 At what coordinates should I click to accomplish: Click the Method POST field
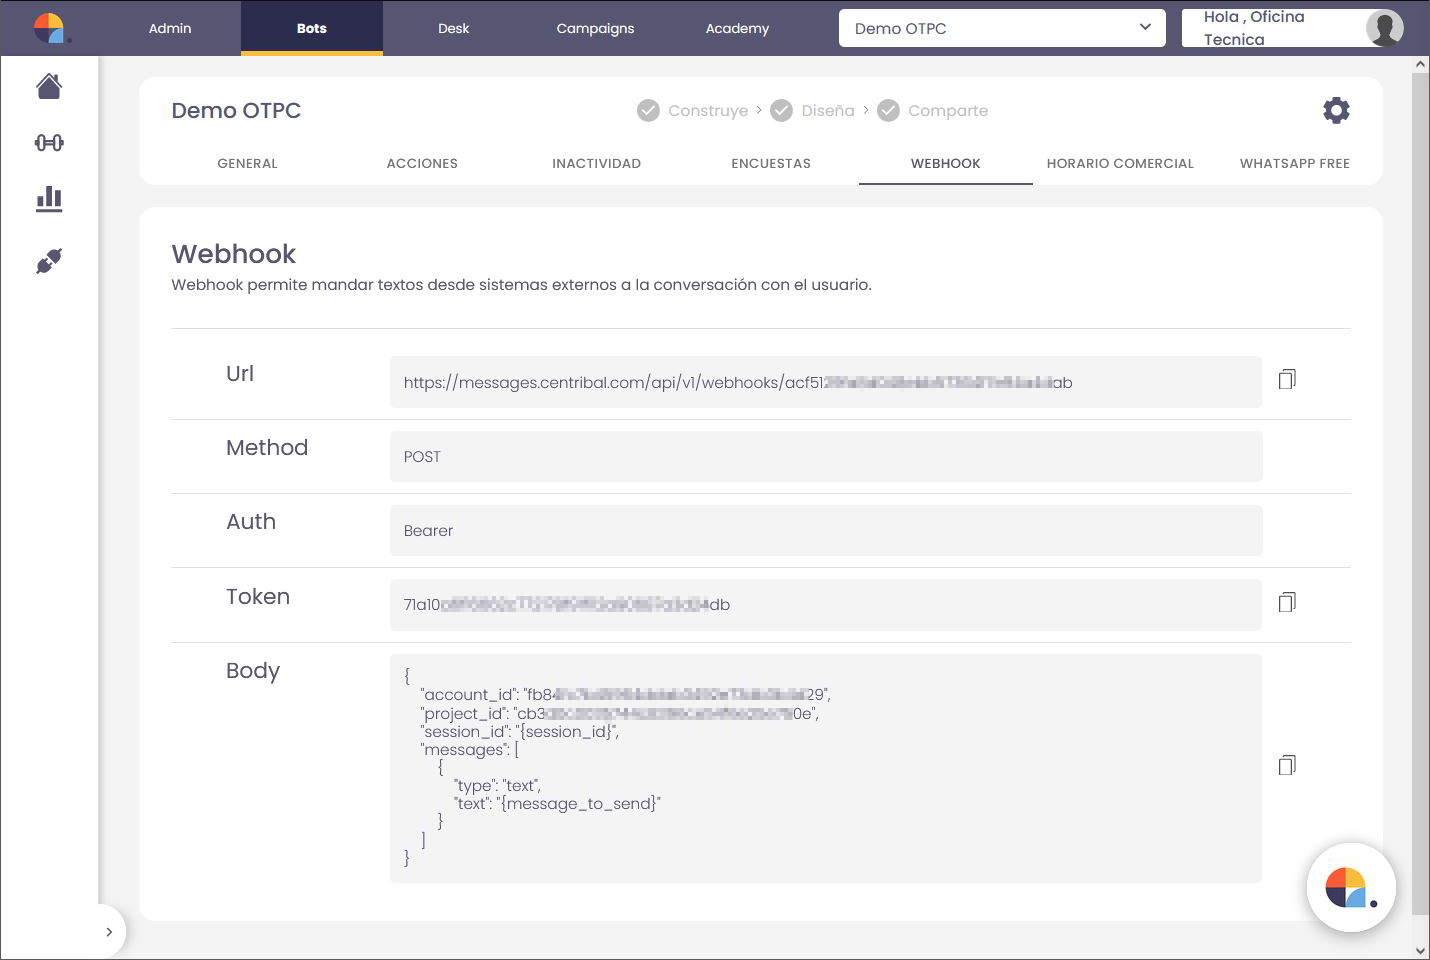tap(825, 457)
